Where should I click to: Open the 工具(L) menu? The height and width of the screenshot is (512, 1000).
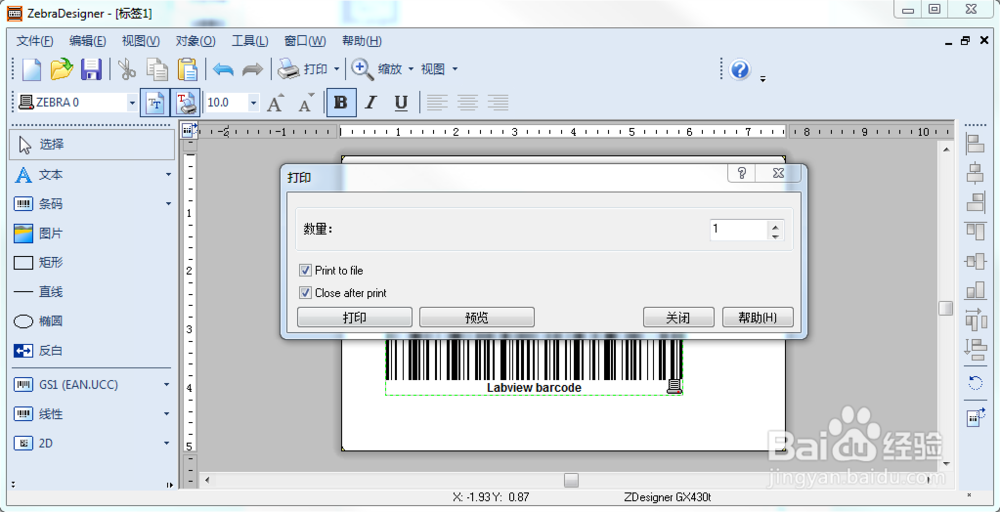click(250, 41)
